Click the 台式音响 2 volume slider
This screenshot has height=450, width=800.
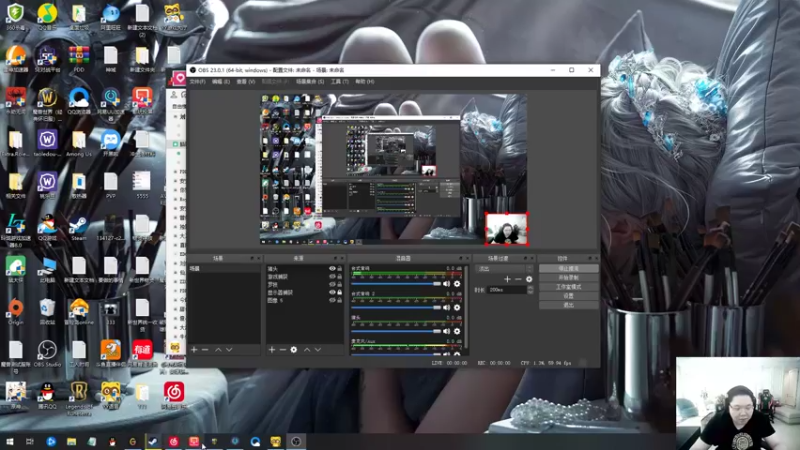point(395,308)
